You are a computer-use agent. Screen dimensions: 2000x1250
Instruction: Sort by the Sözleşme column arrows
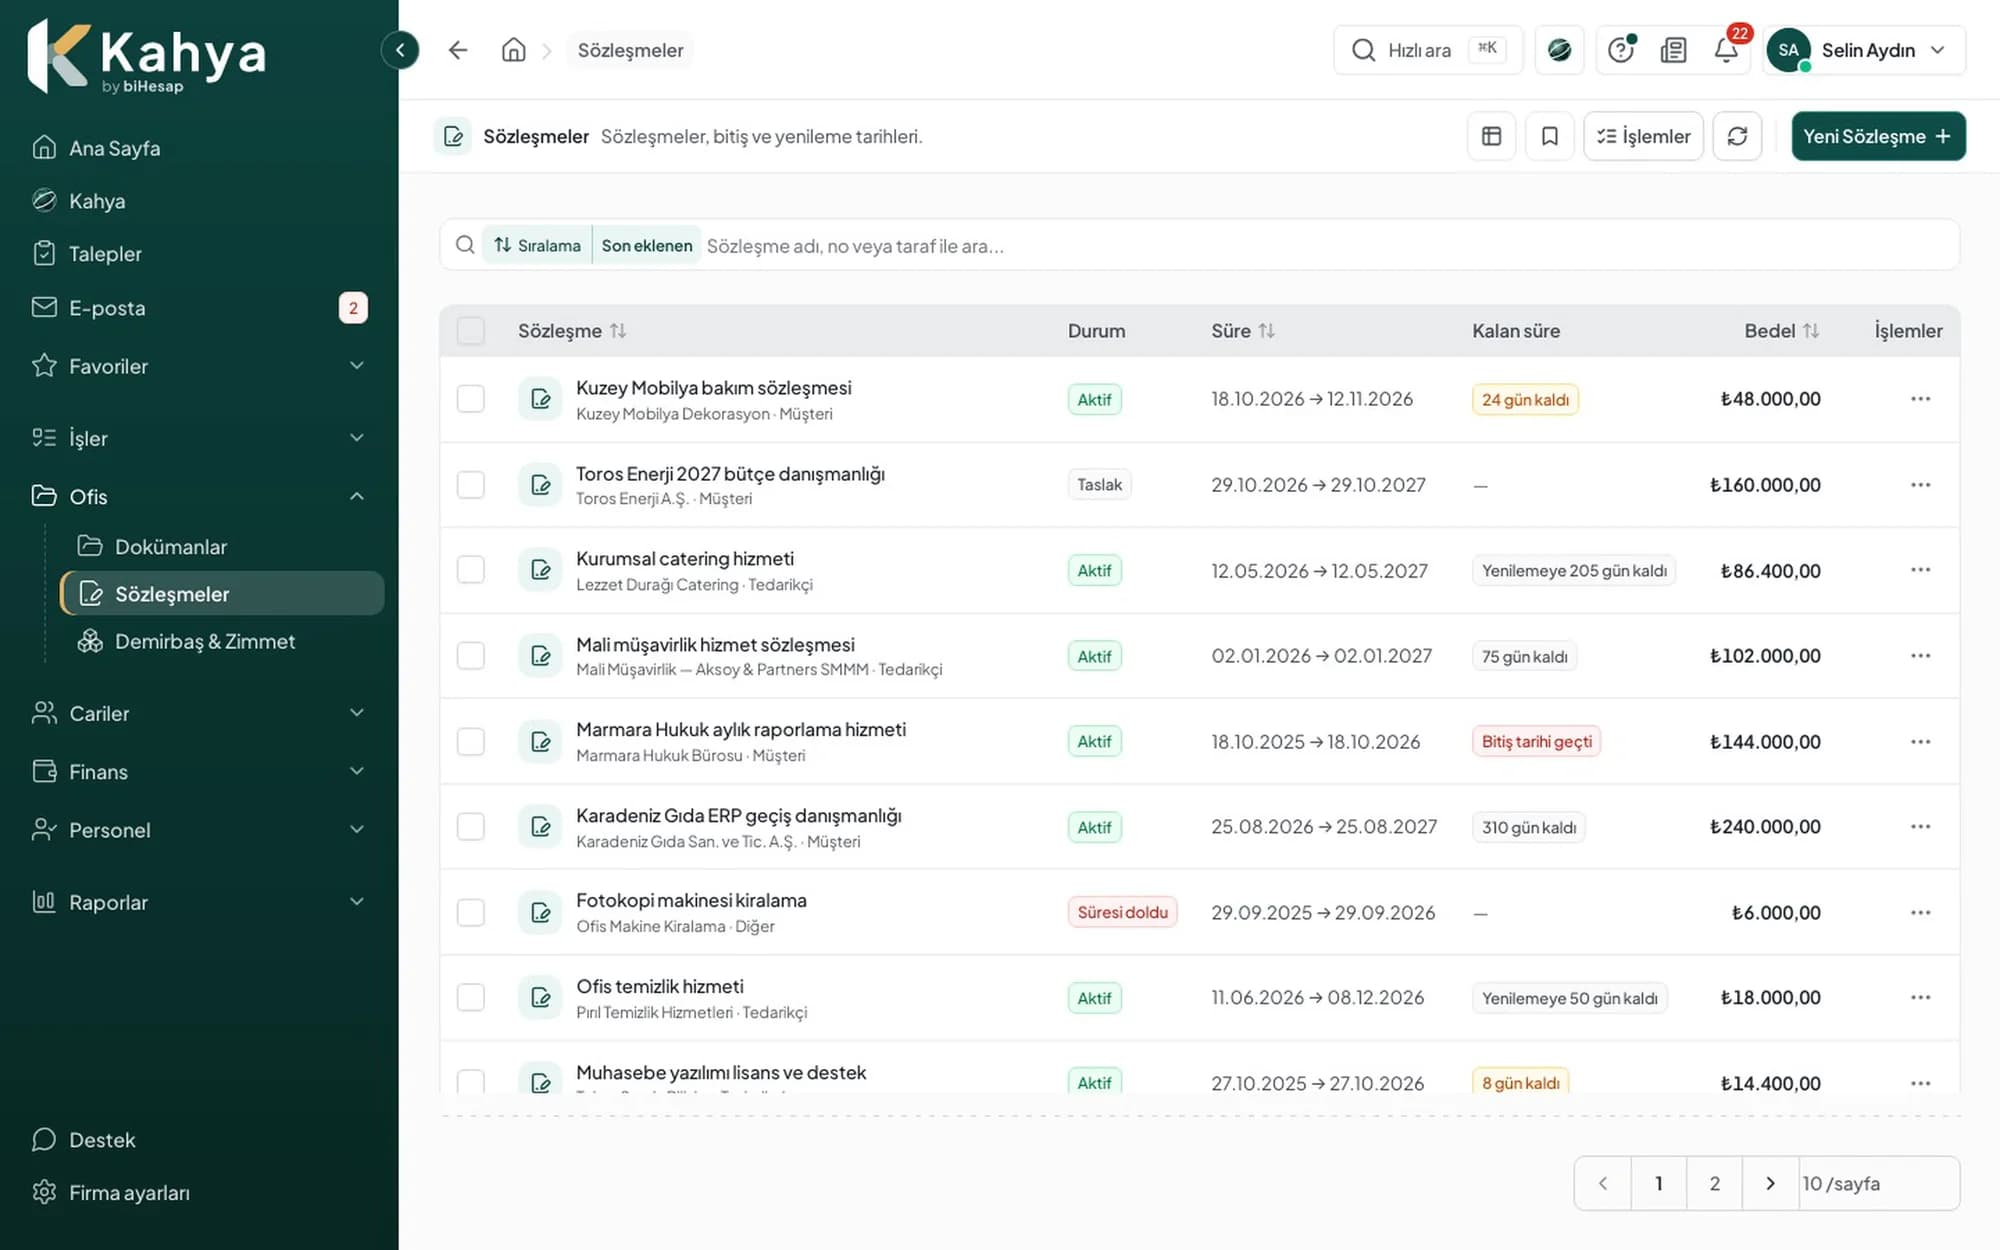coord(618,331)
